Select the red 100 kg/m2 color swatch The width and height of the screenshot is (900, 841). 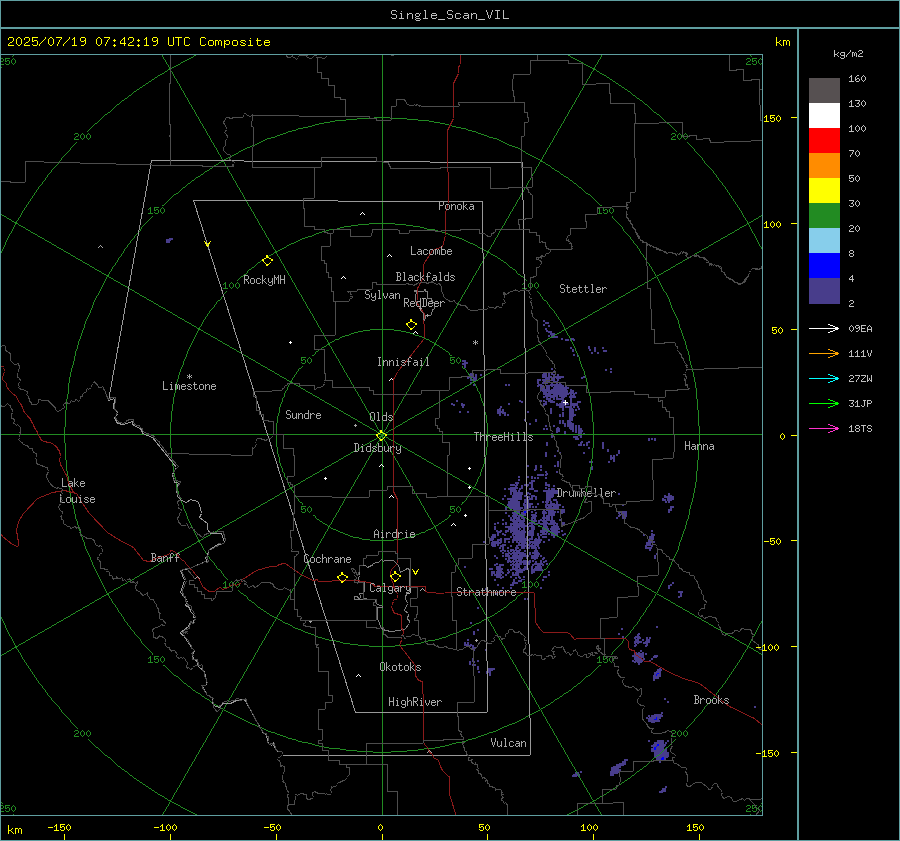(824, 141)
